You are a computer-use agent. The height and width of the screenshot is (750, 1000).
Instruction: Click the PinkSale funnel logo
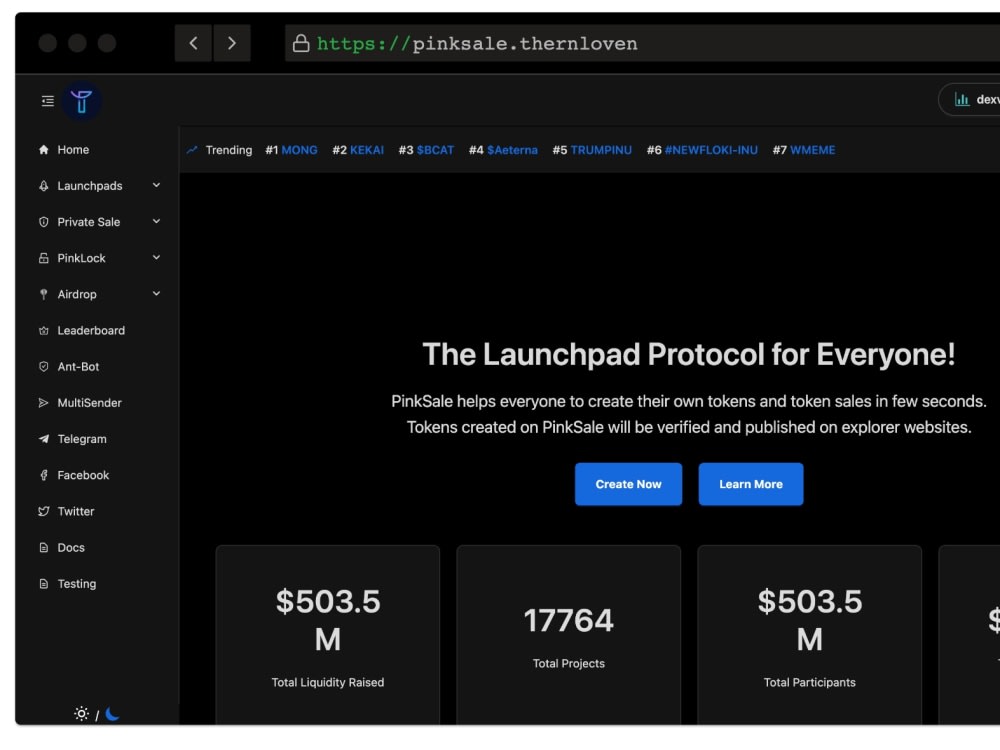82,101
